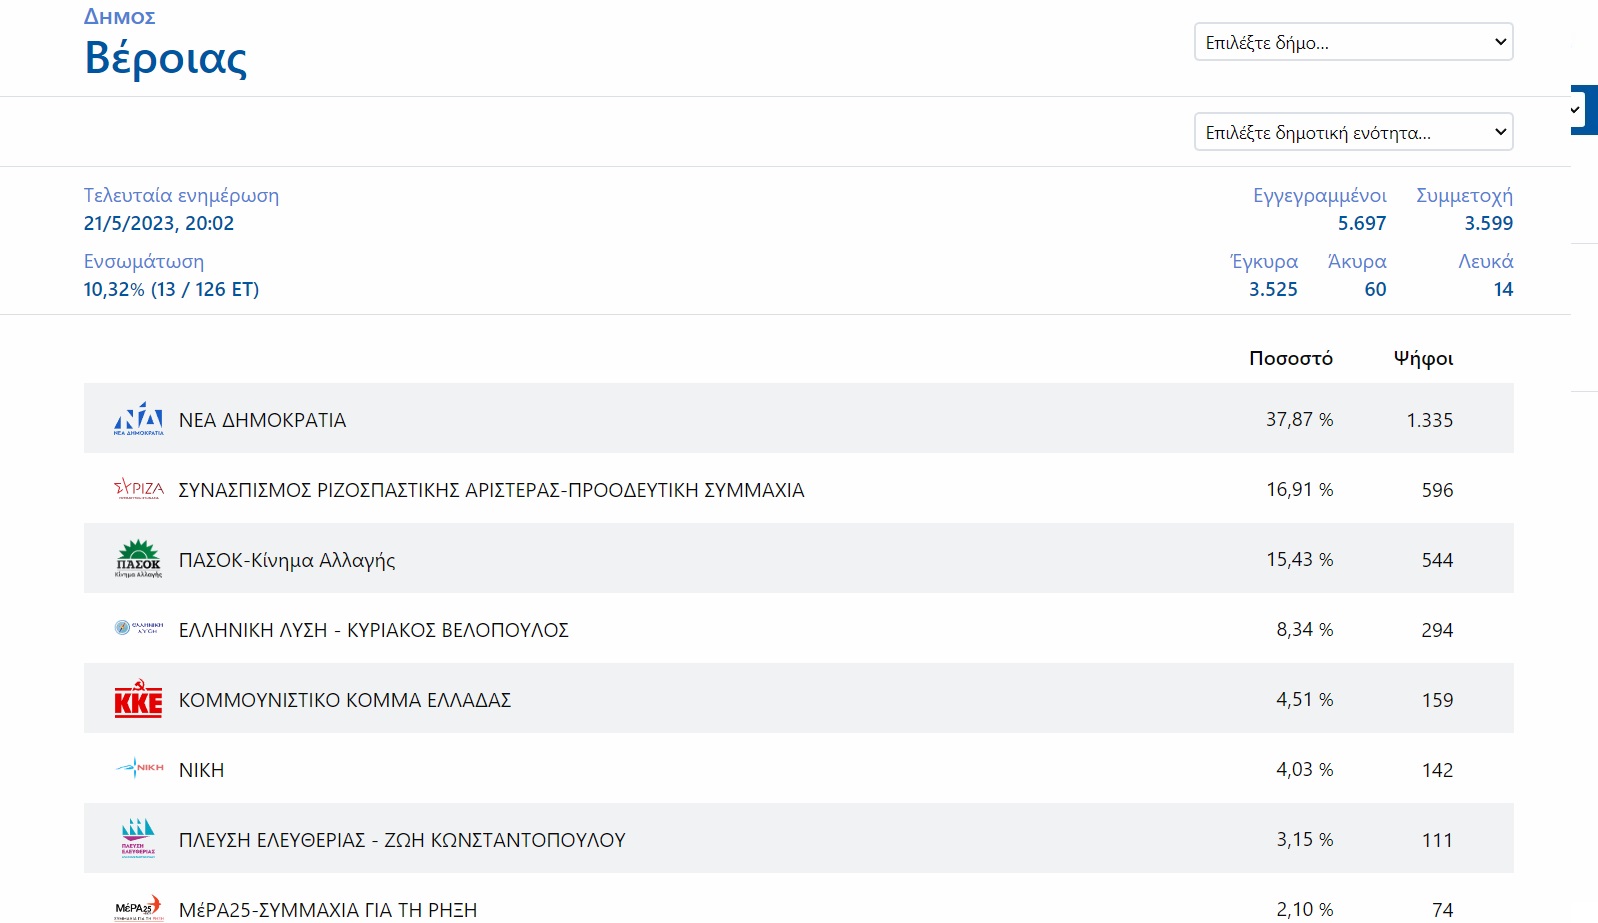Click the Plefsi Eleftherias sailboat logo
This screenshot has height=923, width=1598.
[x=138, y=838]
